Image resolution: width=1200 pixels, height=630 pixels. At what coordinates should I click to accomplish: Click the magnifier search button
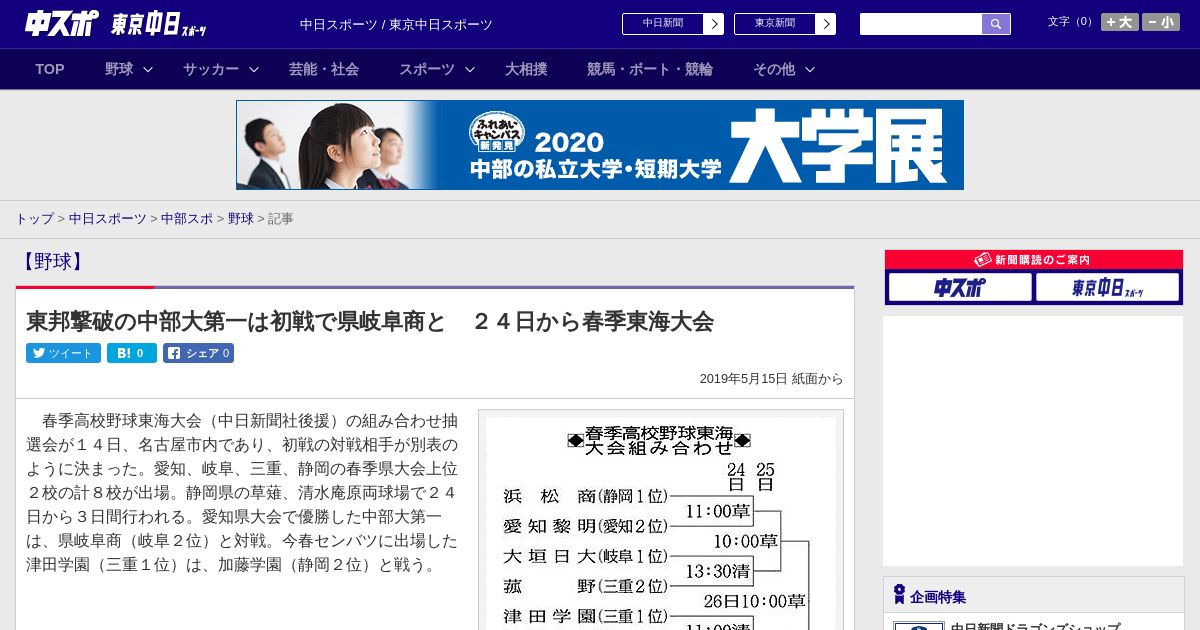996,24
